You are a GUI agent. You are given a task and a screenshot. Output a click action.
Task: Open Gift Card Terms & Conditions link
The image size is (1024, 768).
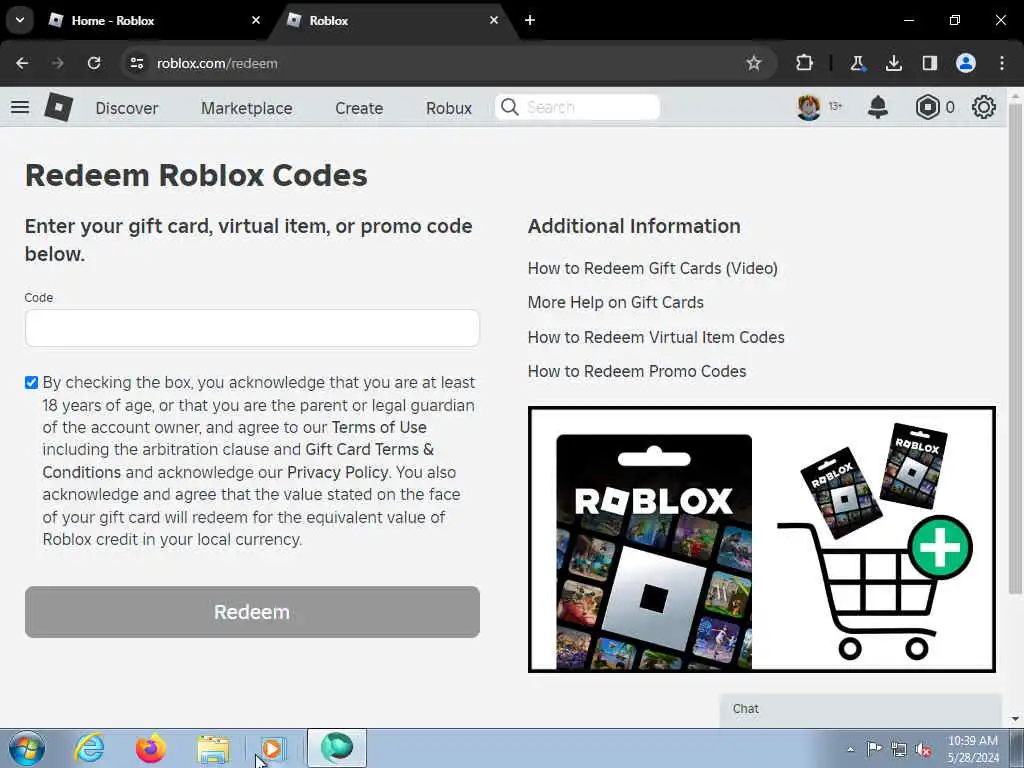[x=238, y=460]
